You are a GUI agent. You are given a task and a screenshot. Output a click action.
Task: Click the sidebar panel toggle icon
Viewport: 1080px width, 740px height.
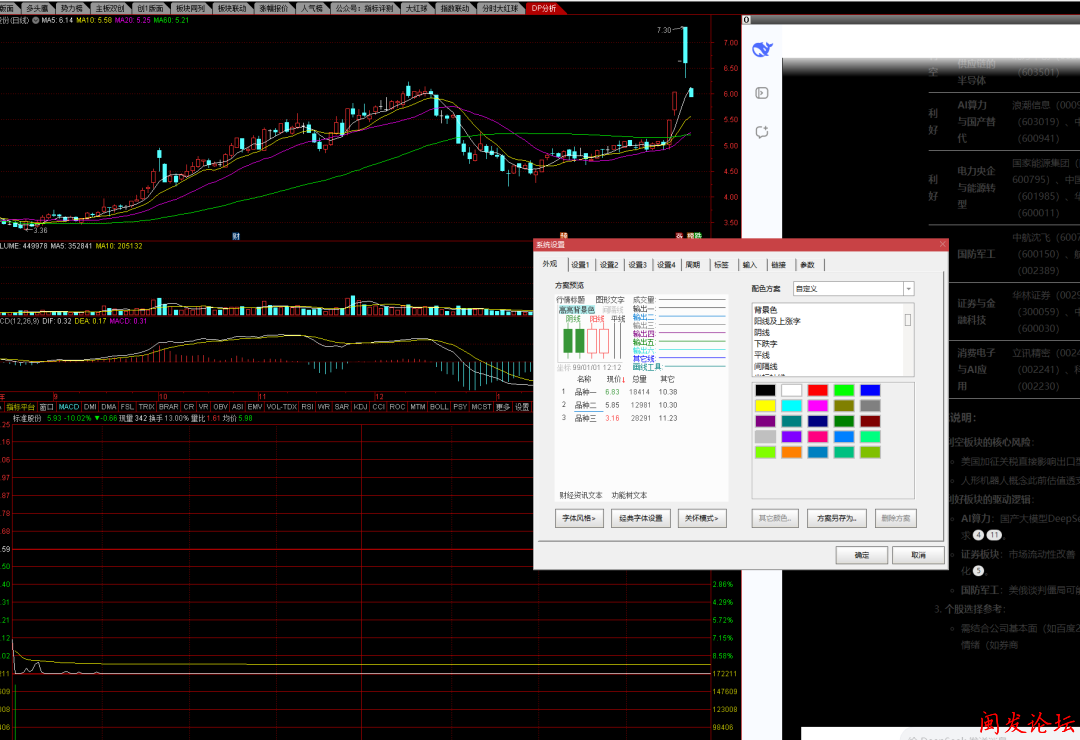[761, 93]
